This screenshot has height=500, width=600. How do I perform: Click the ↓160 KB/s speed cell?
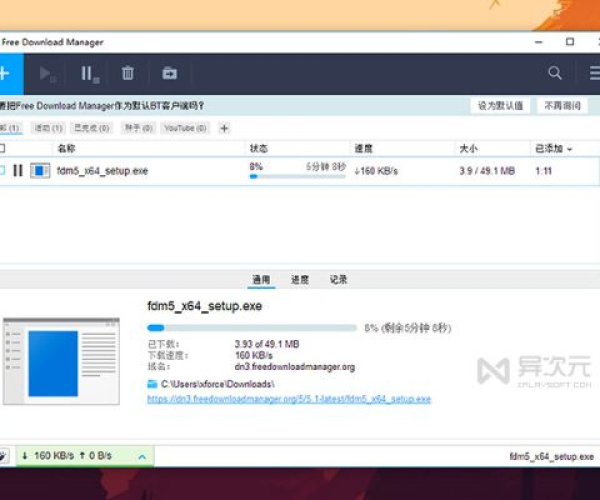pyautogui.click(x=376, y=171)
